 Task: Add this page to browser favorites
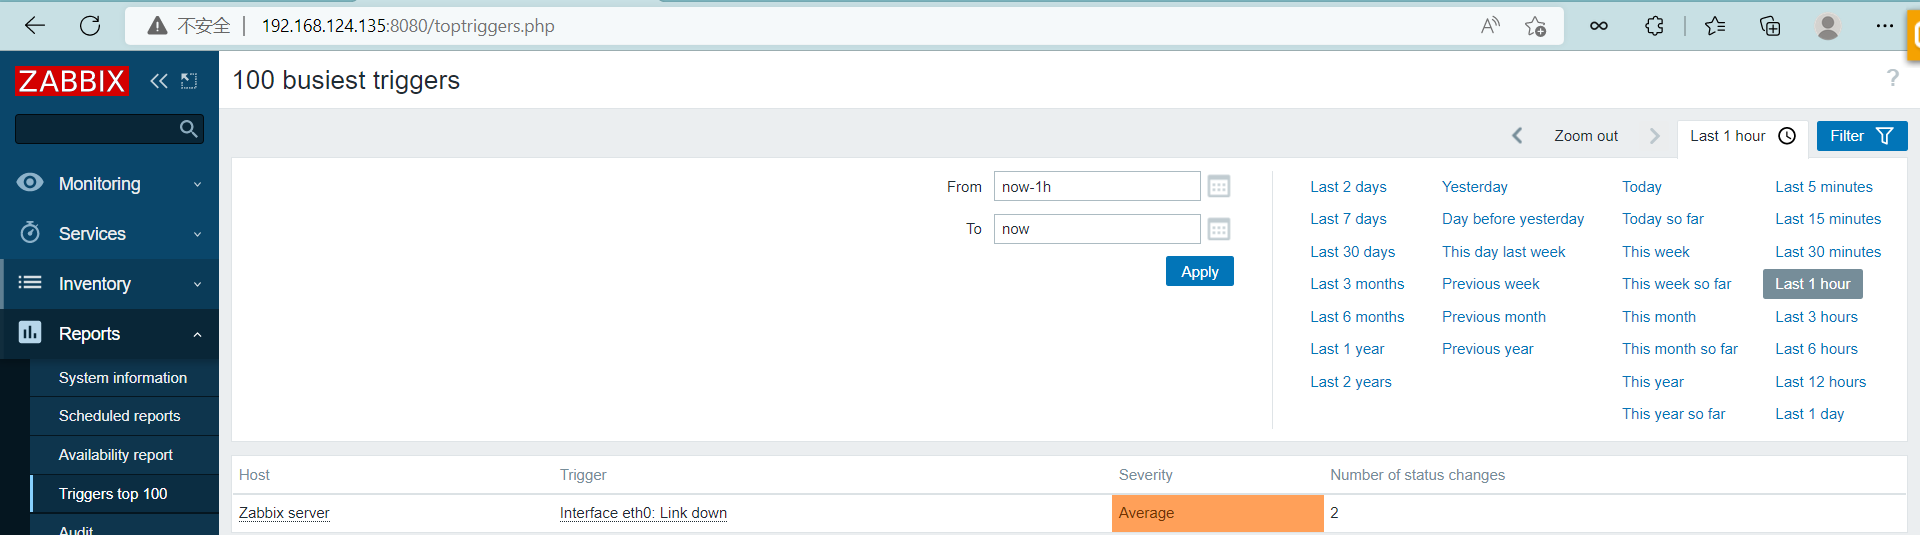(x=1535, y=26)
